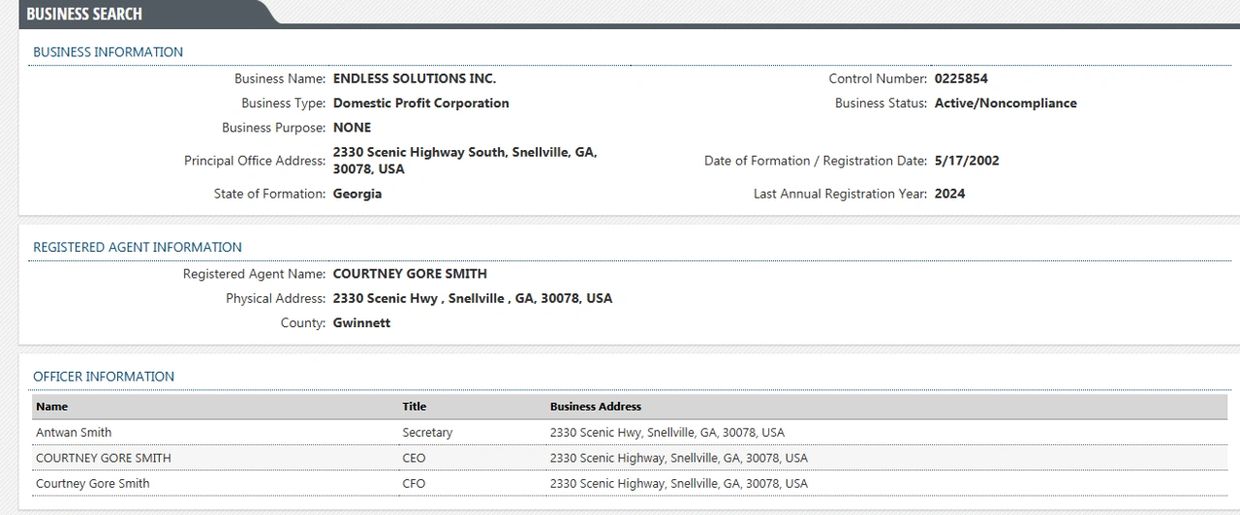
Task: Click the principal office address value
Action: (465, 161)
